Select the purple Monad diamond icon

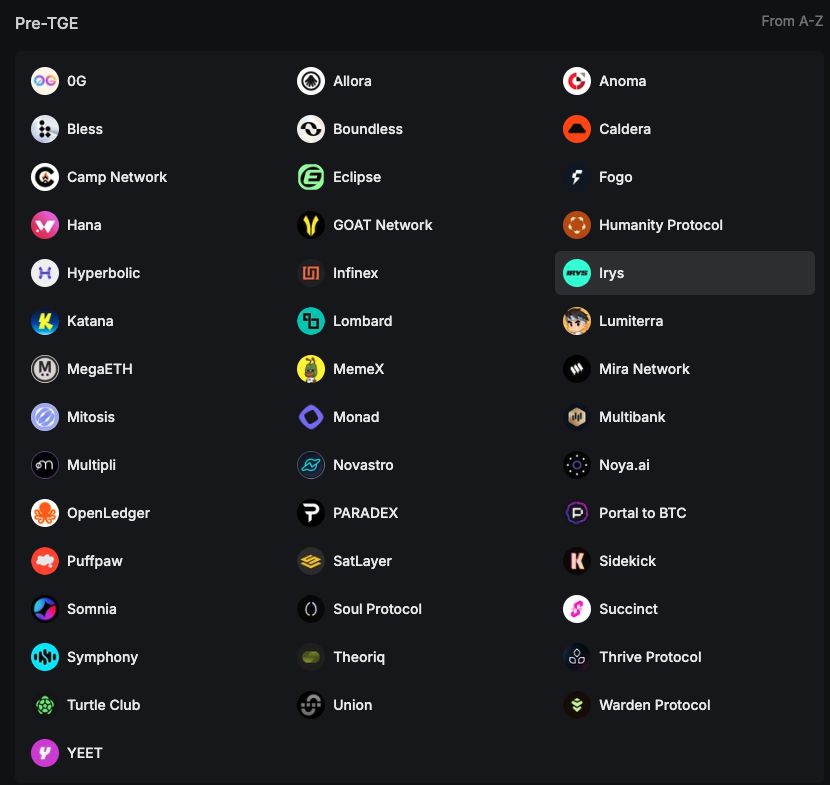311,417
